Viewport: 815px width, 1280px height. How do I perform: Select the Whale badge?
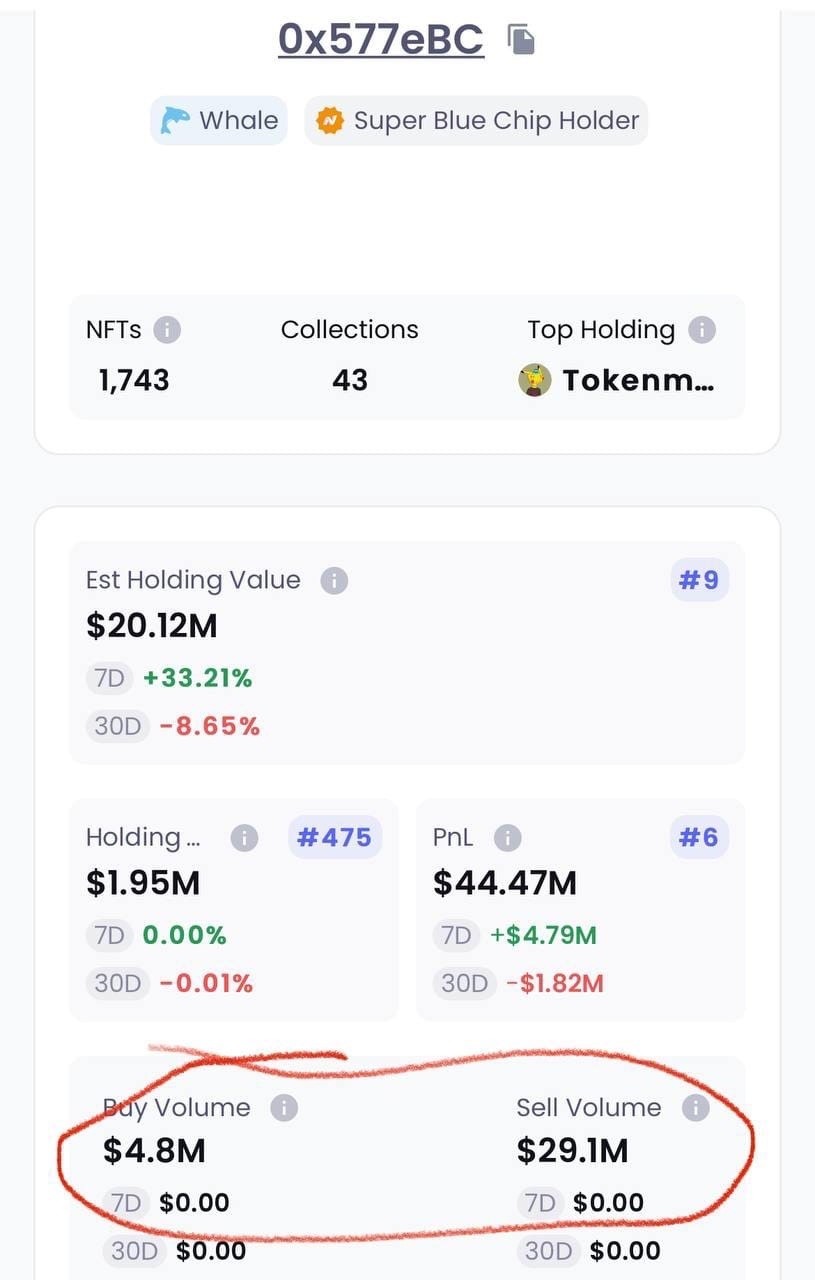pos(219,121)
